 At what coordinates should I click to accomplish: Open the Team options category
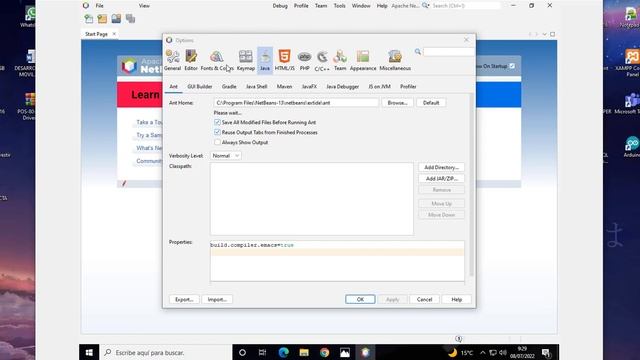[340, 60]
